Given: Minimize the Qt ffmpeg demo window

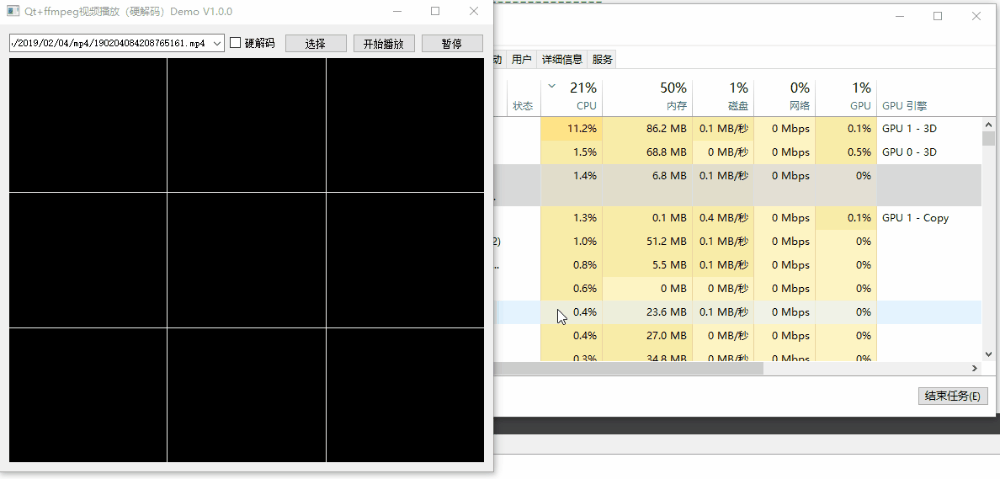Looking at the screenshot, I should pos(397,11).
